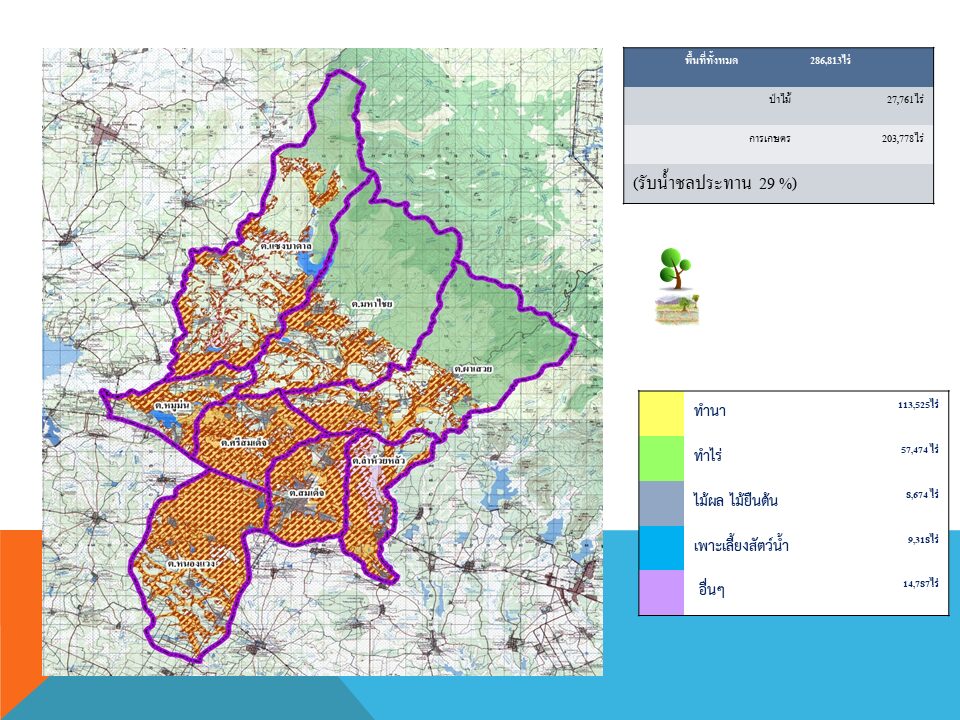Select the ต.ผาเสวย map label
Image resolution: width=960 pixels, height=720 pixels.
473,369
